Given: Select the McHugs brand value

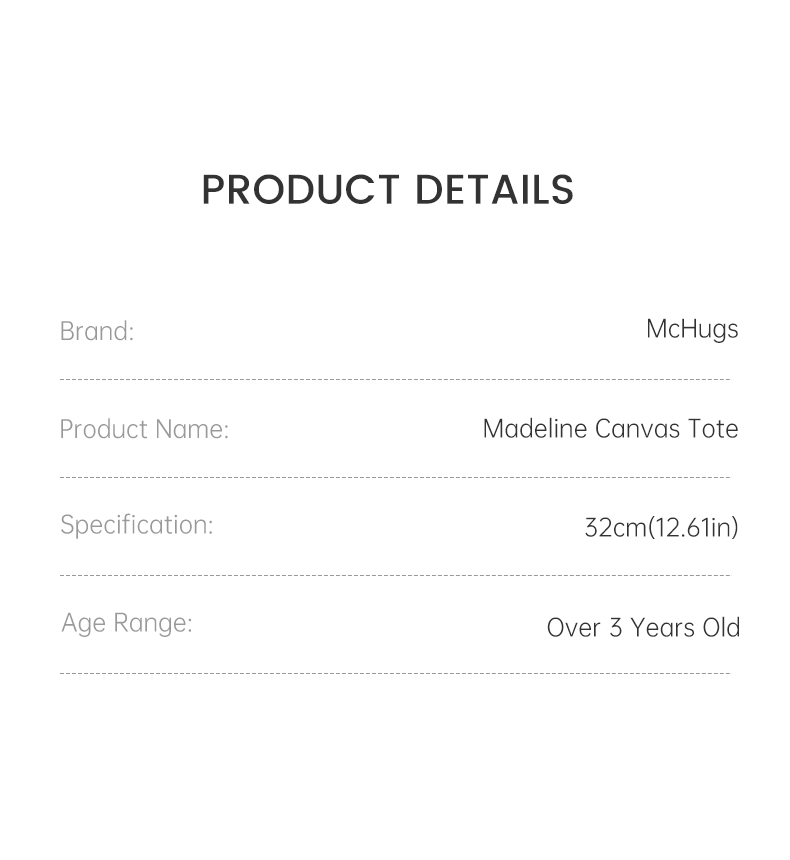Looking at the screenshot, I should pyautogui.click(x=692, y=329).
